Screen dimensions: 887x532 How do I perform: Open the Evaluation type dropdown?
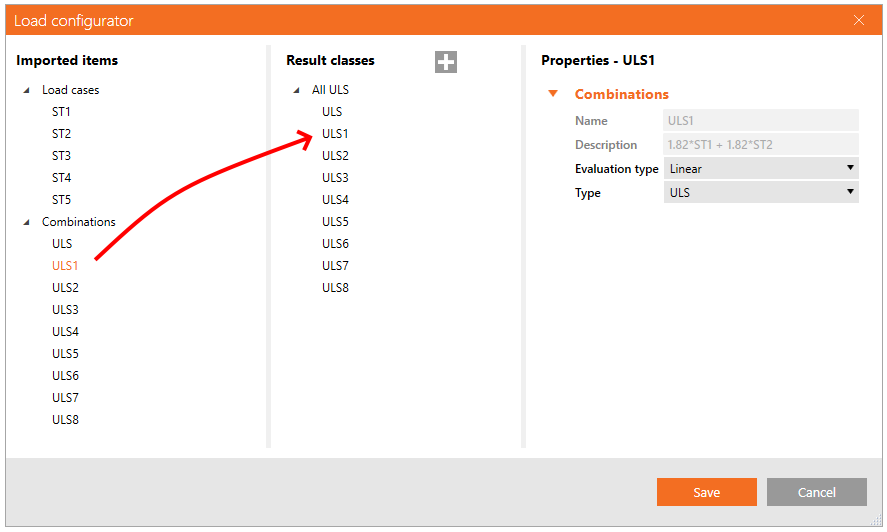click(761, 169)
